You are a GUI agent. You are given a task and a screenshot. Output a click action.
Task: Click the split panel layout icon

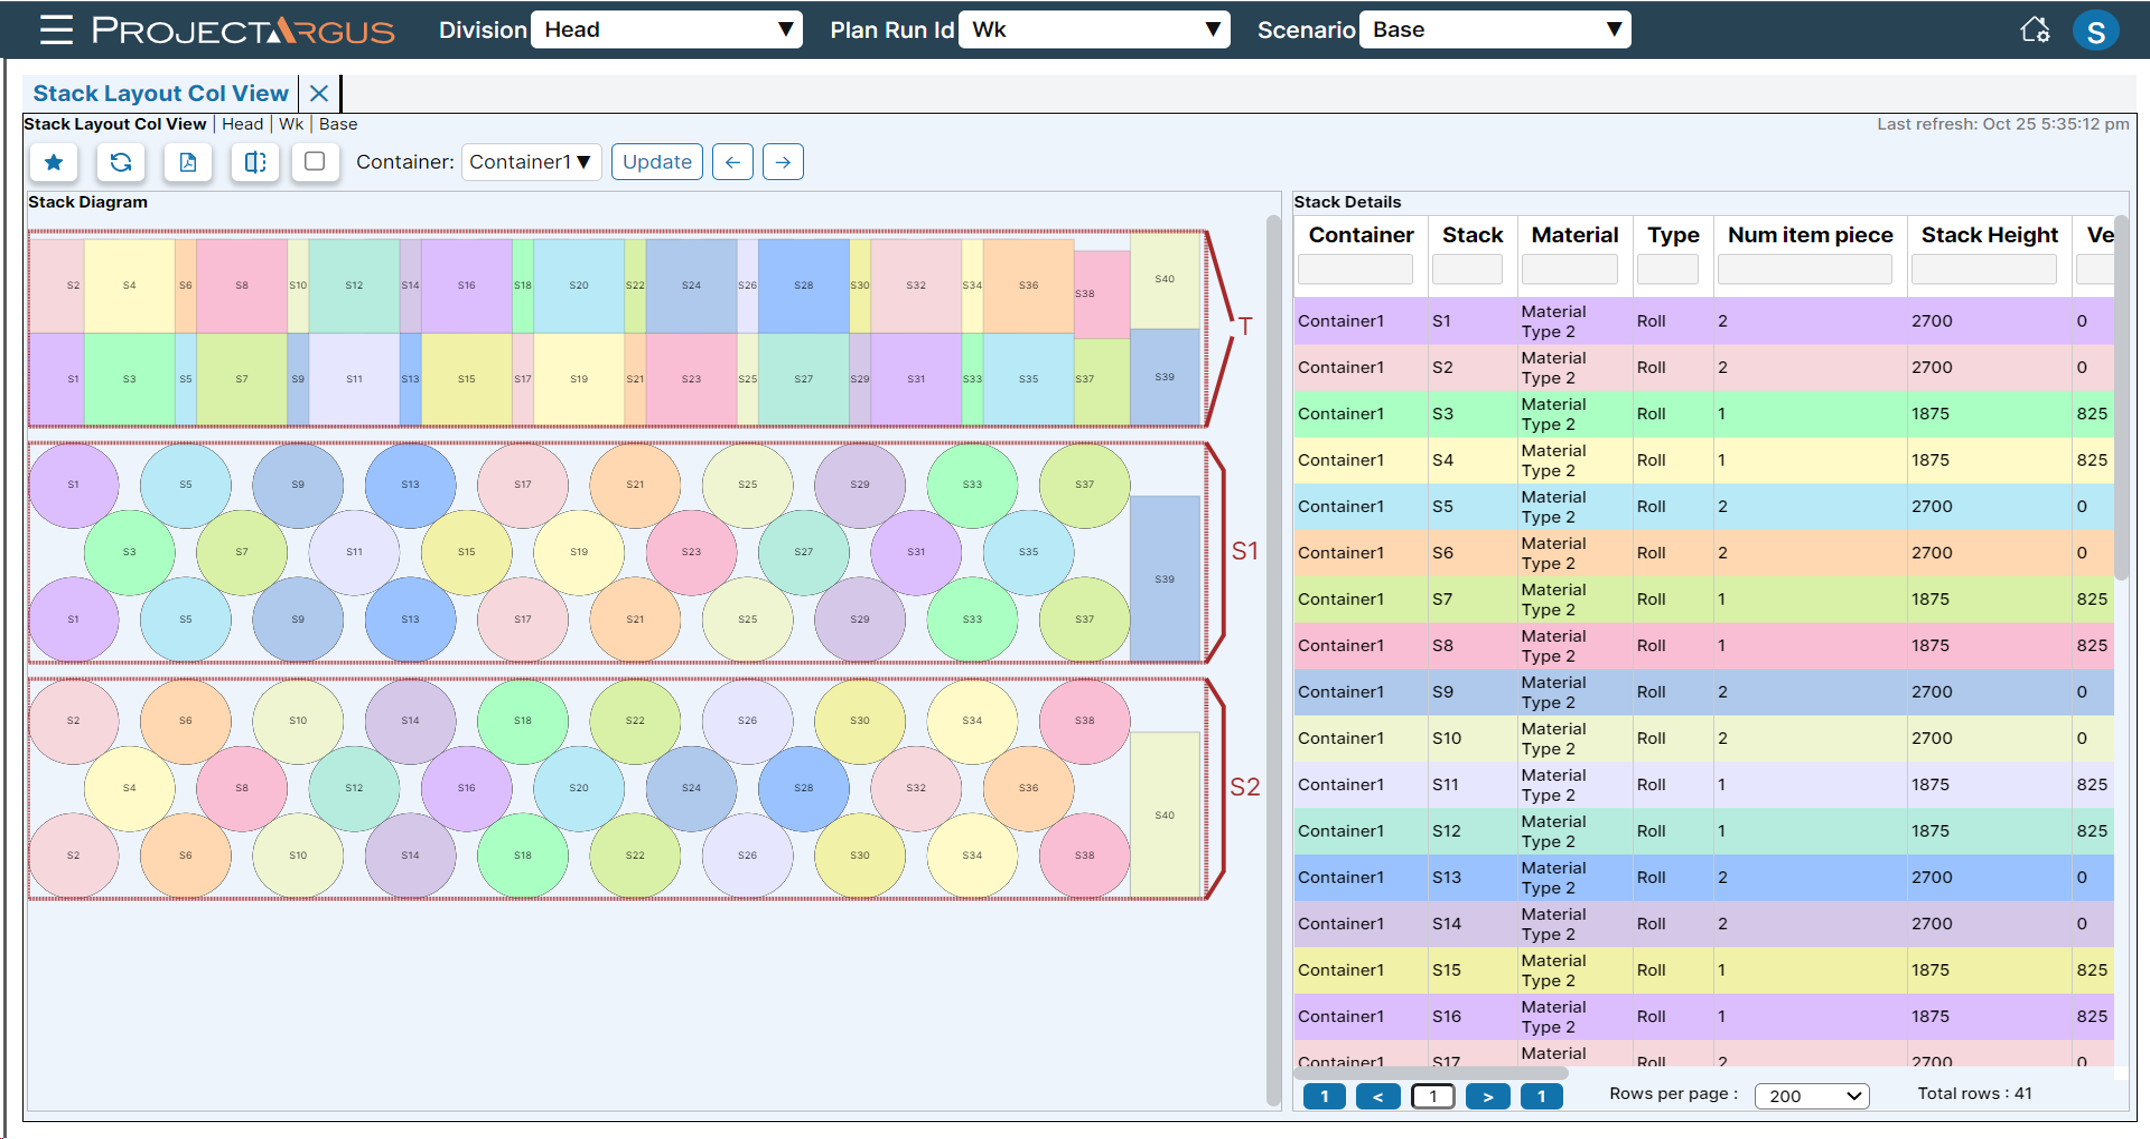(255, 162)
